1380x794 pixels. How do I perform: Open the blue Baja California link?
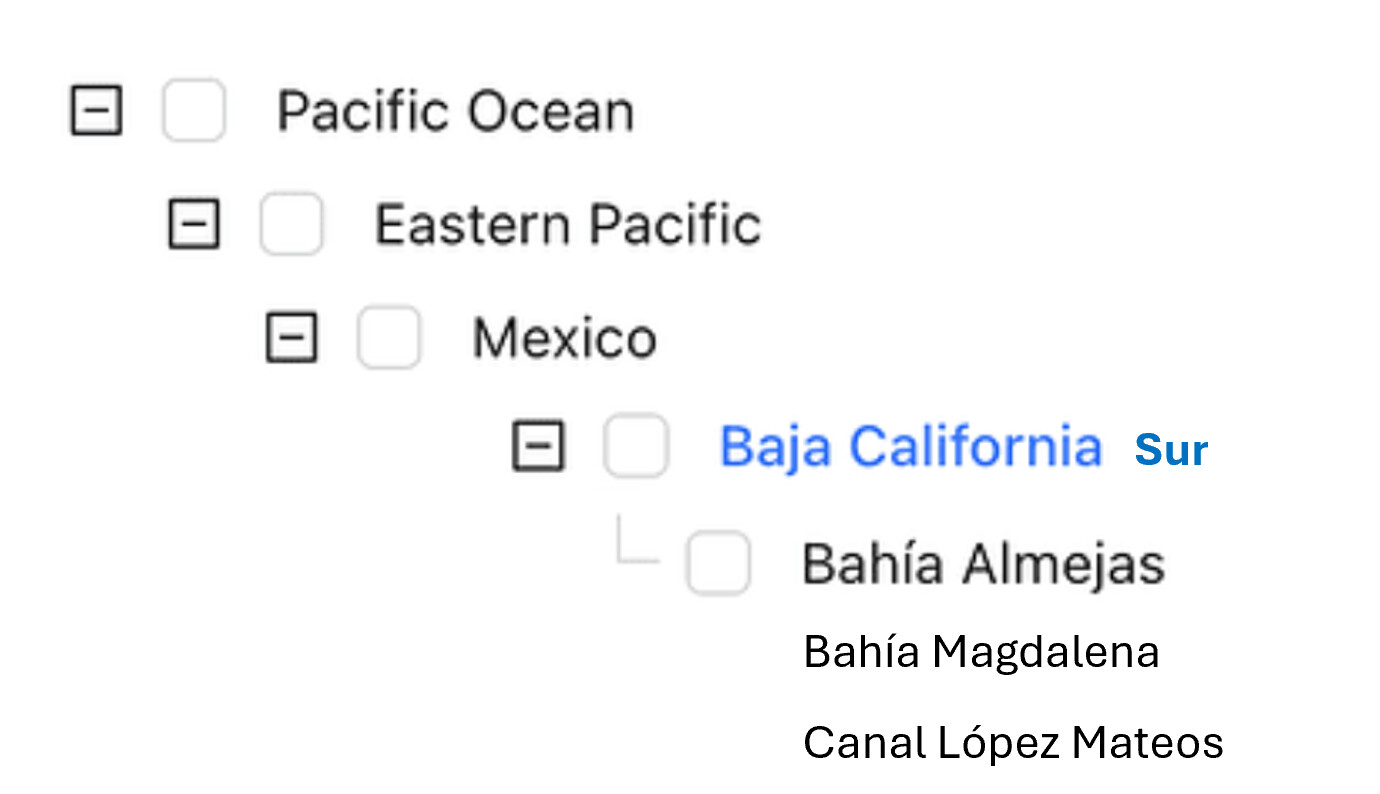tap(910, 446)
